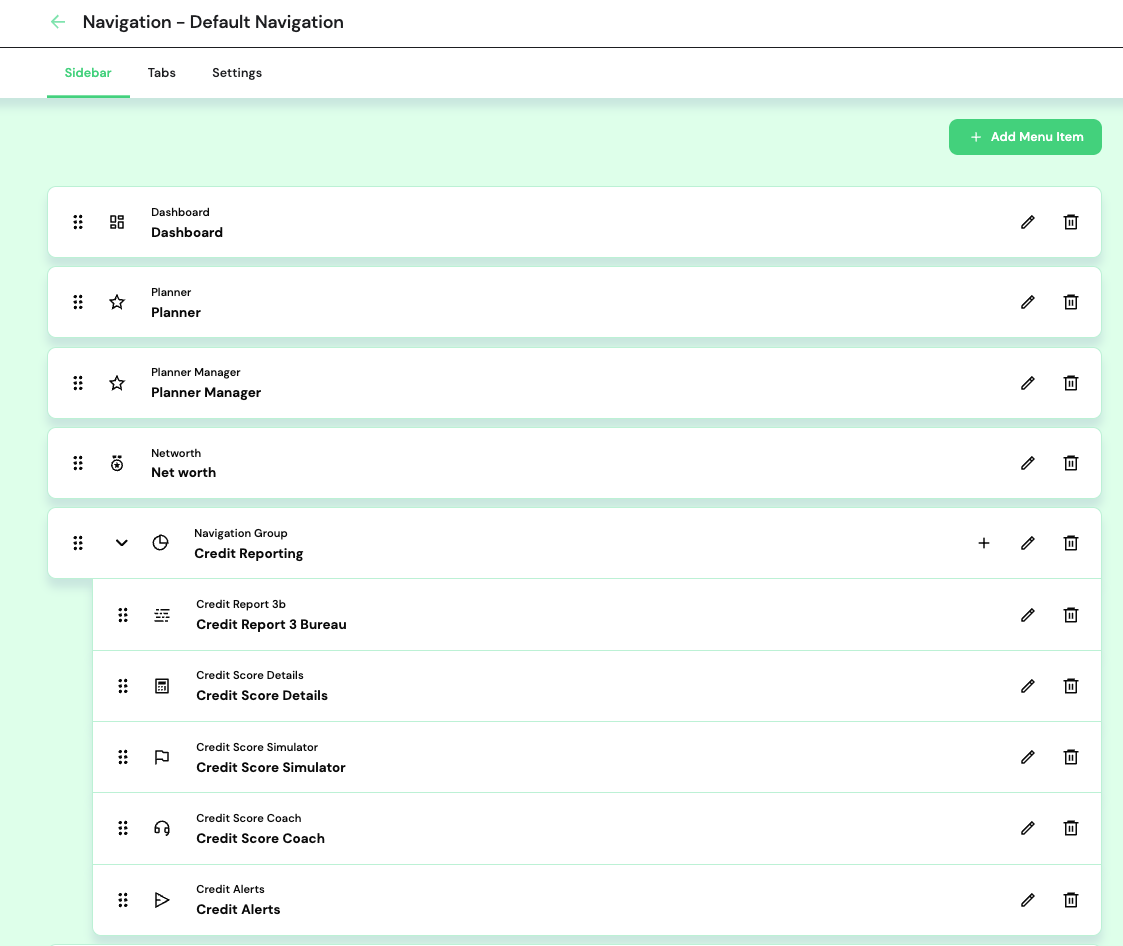The height and width of the screenshot is (946, 1123).
Task: Delete the Dashboard menu item
Action: point(1071,222)
